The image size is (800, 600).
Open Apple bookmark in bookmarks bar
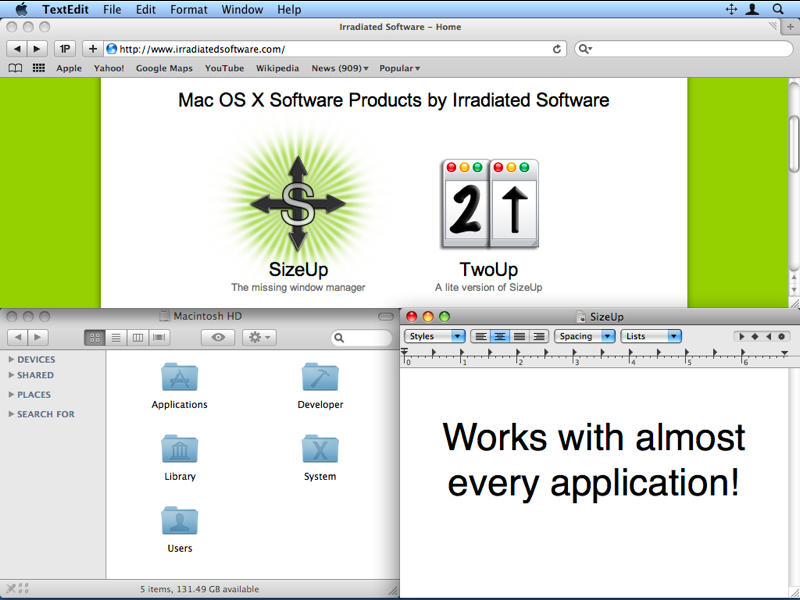click(x=69, y=68)
